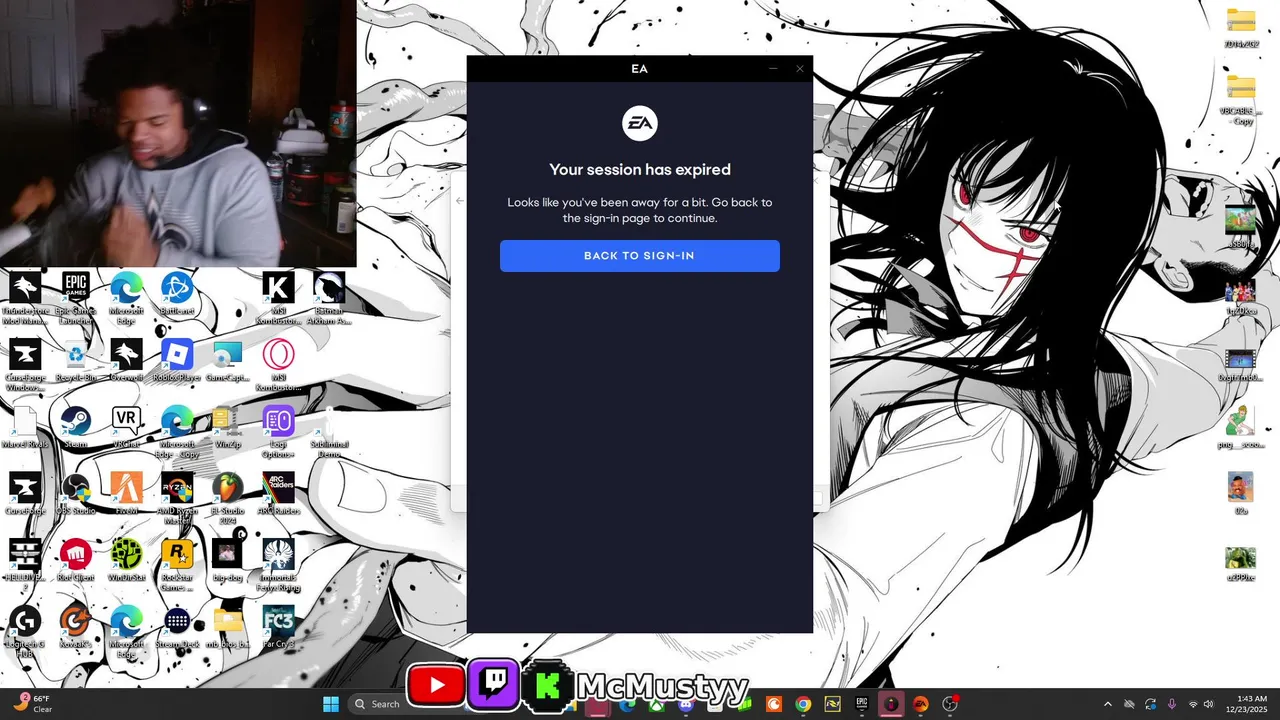Open the VBCABLE - Copy desktop folder

pos(1241,100)
